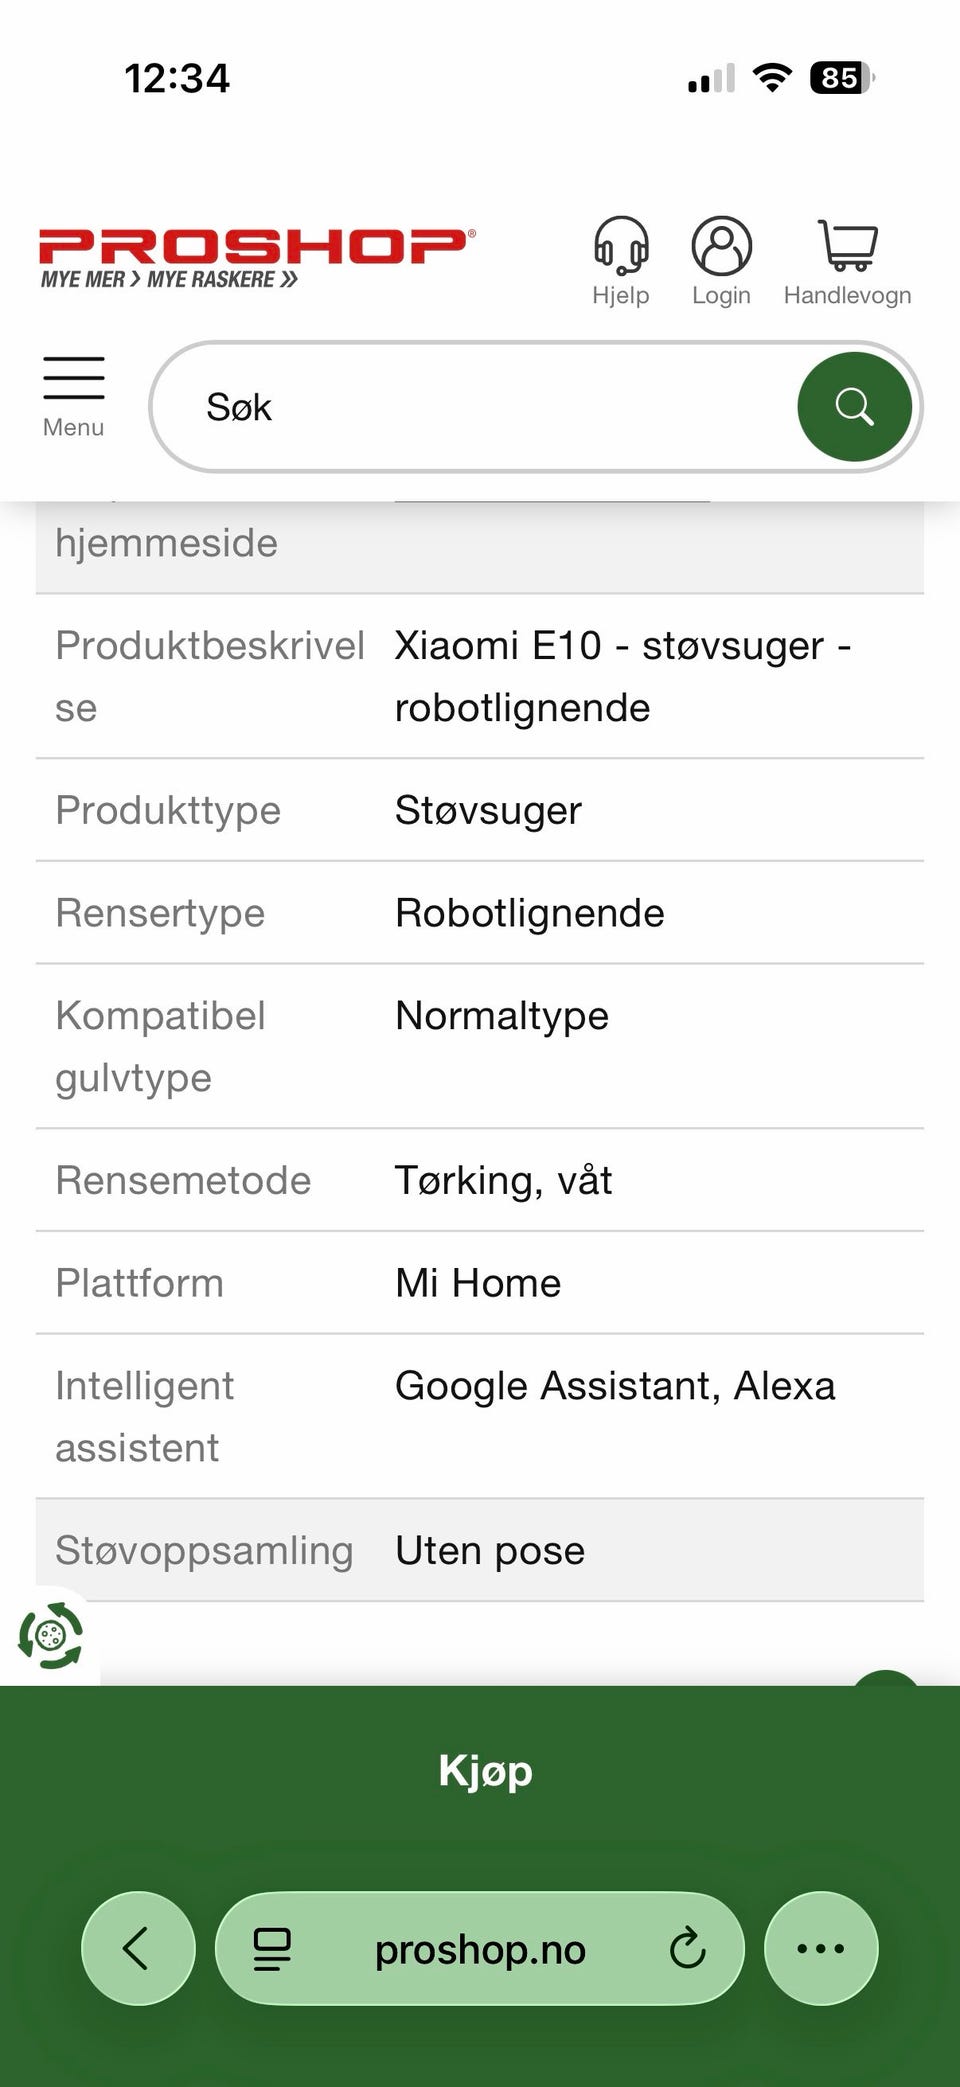
Task: Open the Handlevogn shopping cart
Action: coord(847,246)
